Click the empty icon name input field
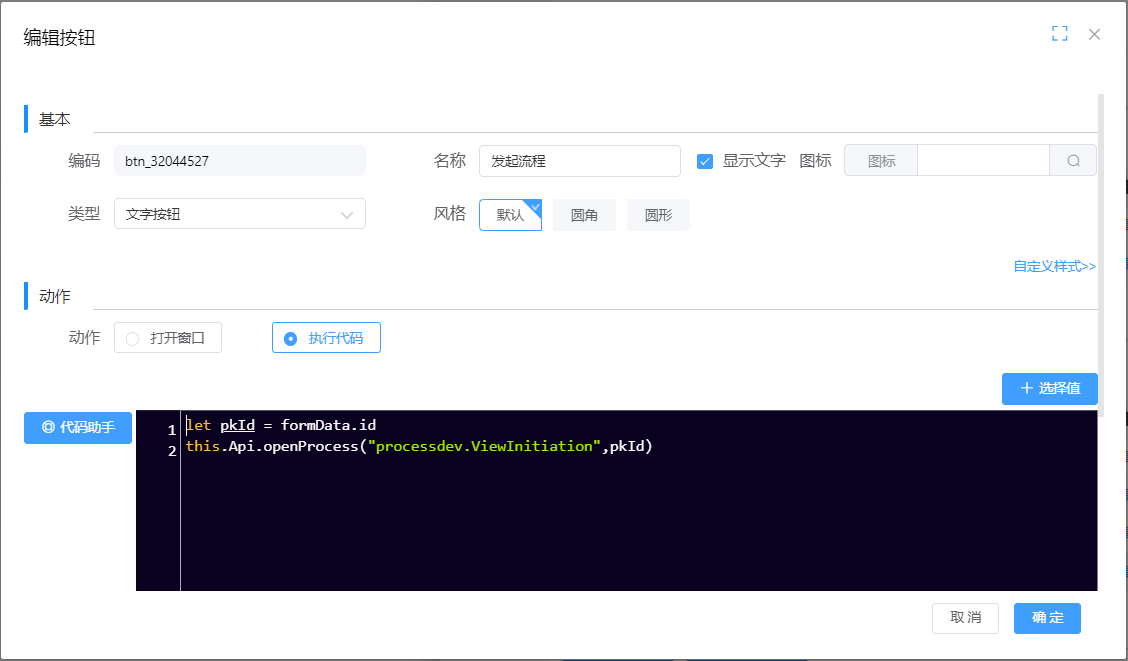This screenshot has height=661, width=1128. [982, 161]
